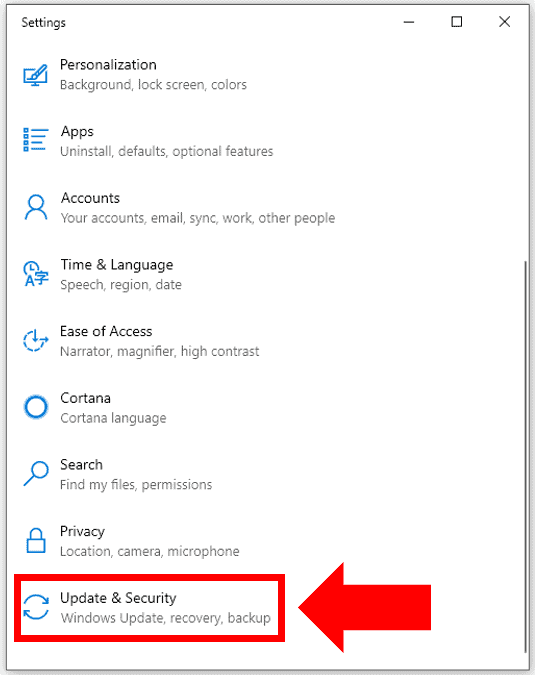Click "Uninstall, defaults, optional features" description
This screenshot has width=535, height=675.
point(167,152)
